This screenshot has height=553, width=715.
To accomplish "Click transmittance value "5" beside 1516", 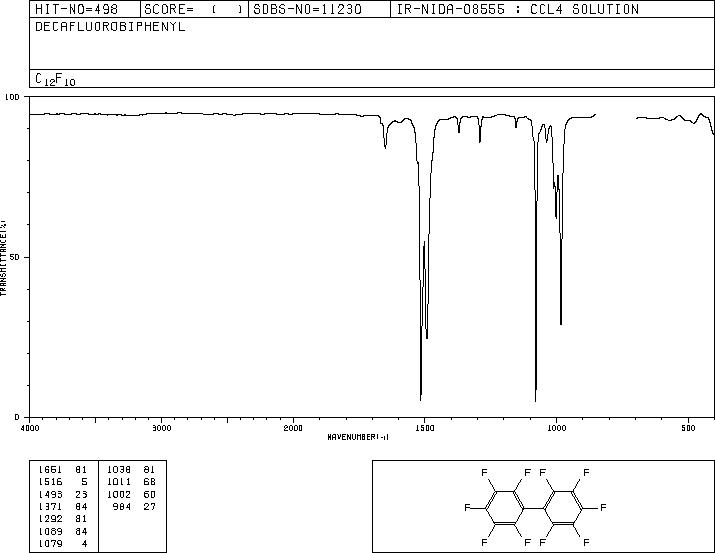I will pos(84,482).
